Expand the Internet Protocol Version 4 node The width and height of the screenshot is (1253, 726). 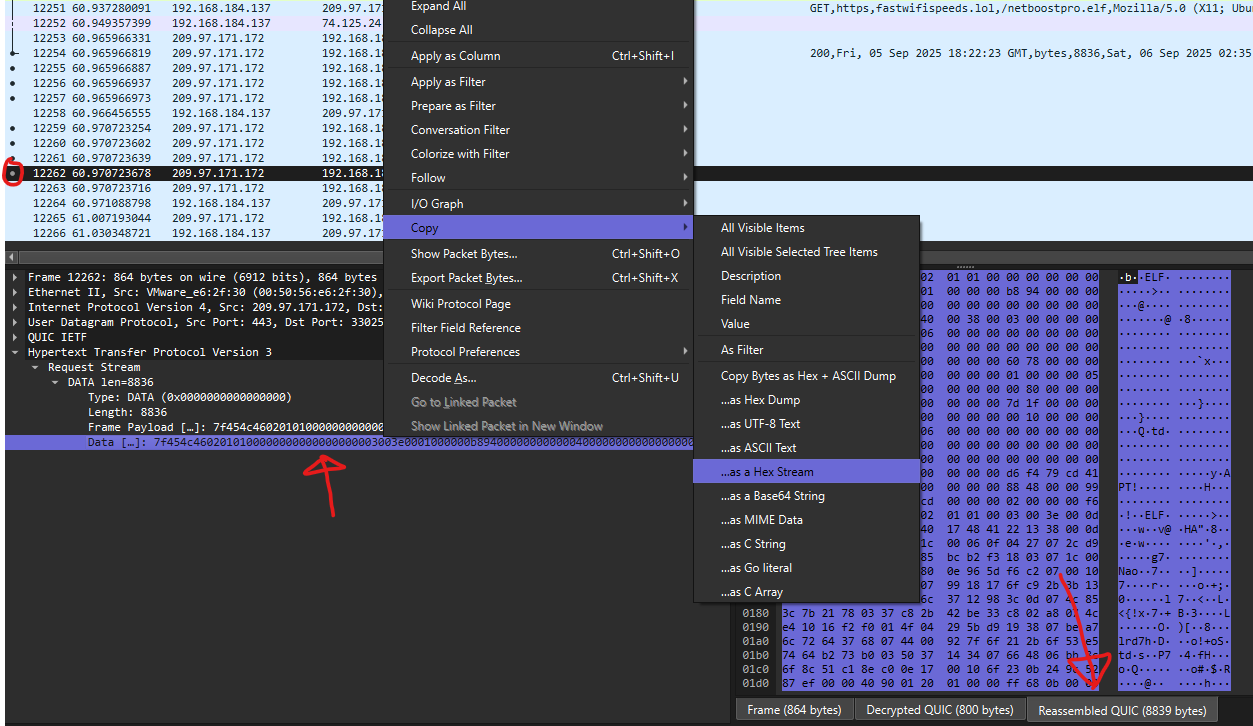click(x=14, y=307)
